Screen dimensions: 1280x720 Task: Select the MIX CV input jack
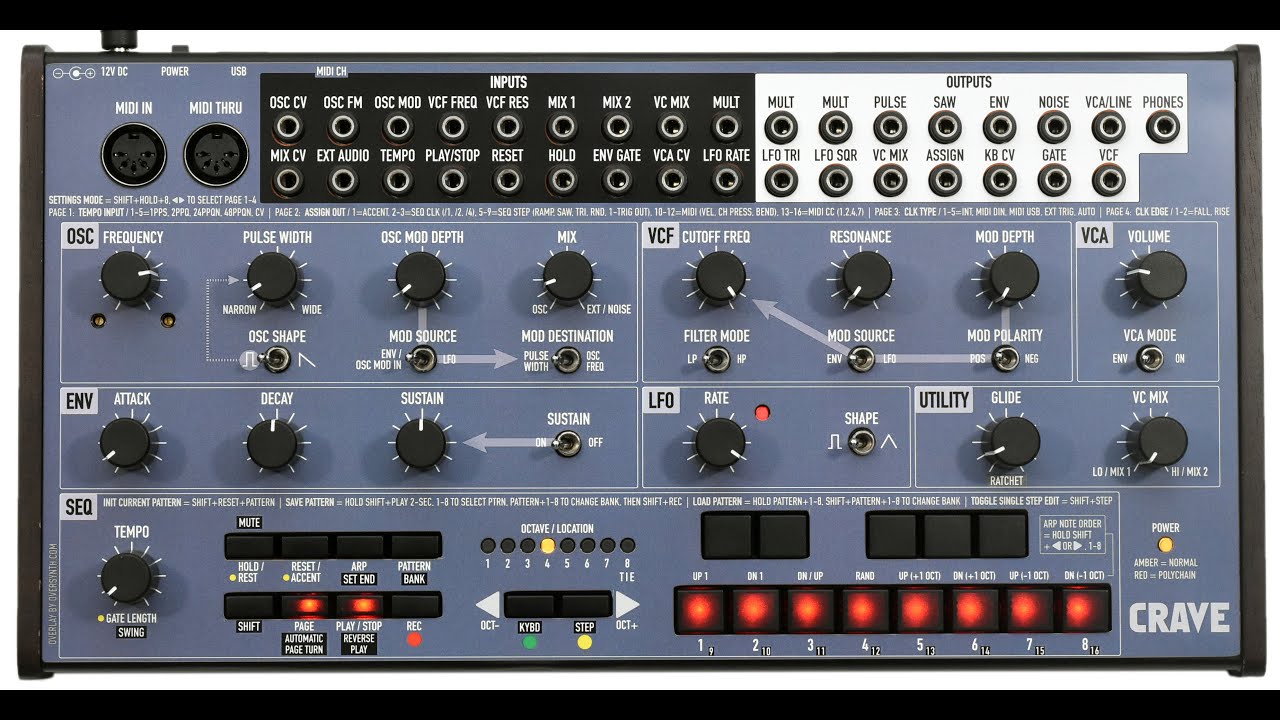[x=289, y=180]
